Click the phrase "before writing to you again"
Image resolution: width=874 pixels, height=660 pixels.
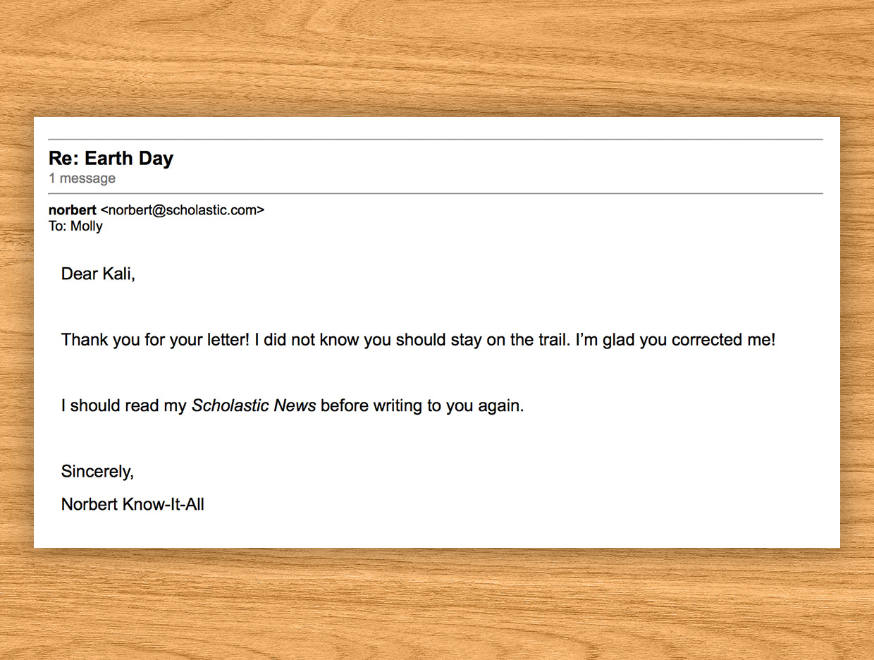click(421, 406)
